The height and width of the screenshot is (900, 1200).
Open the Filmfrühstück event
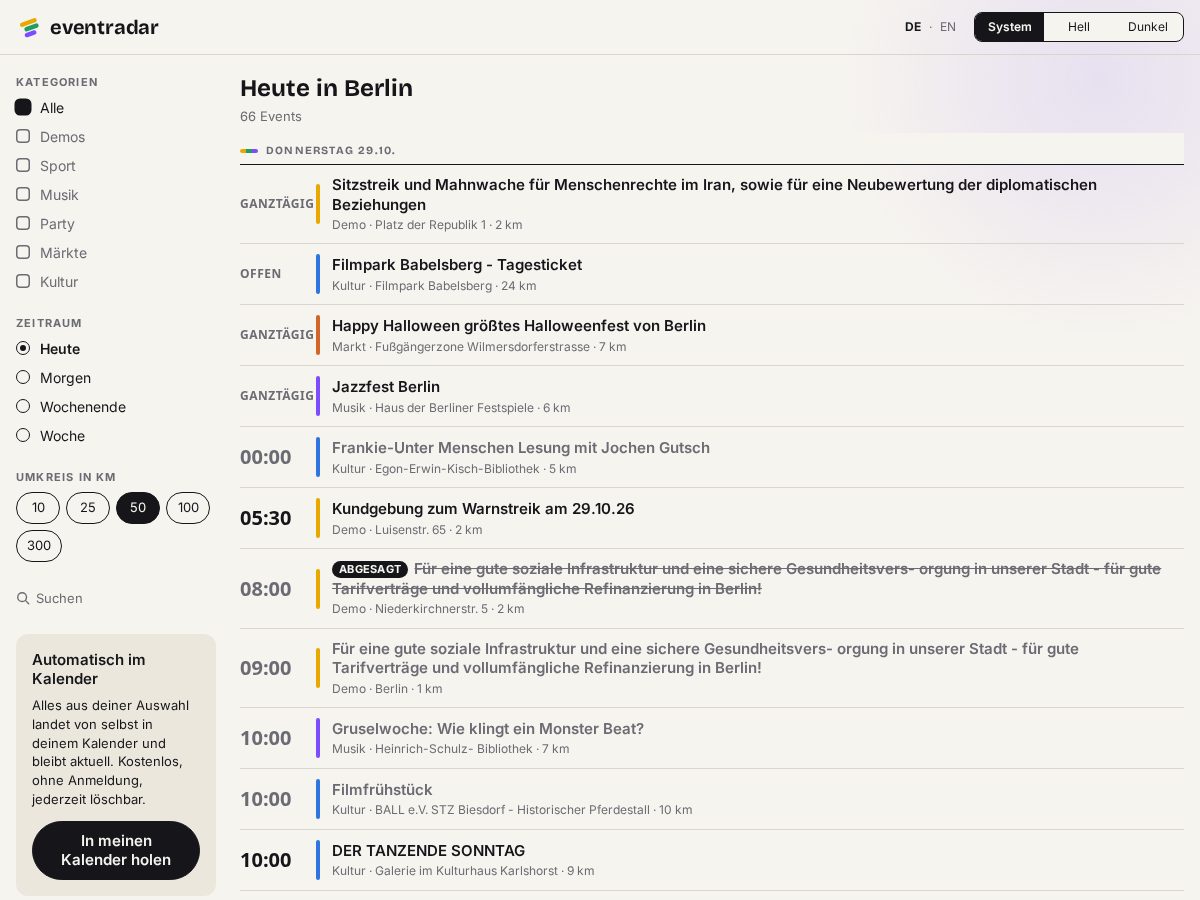coord(712,799)
